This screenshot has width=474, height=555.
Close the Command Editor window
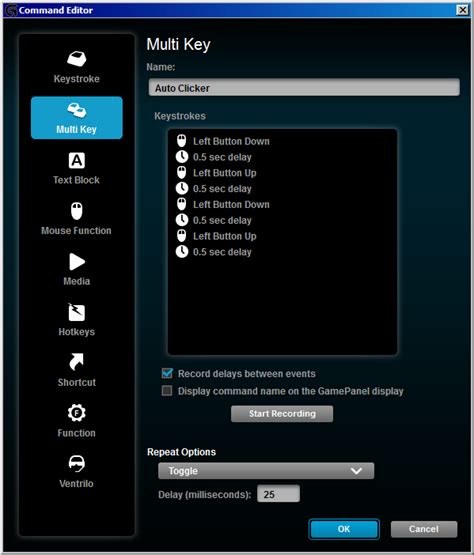[x=462, y=10]
